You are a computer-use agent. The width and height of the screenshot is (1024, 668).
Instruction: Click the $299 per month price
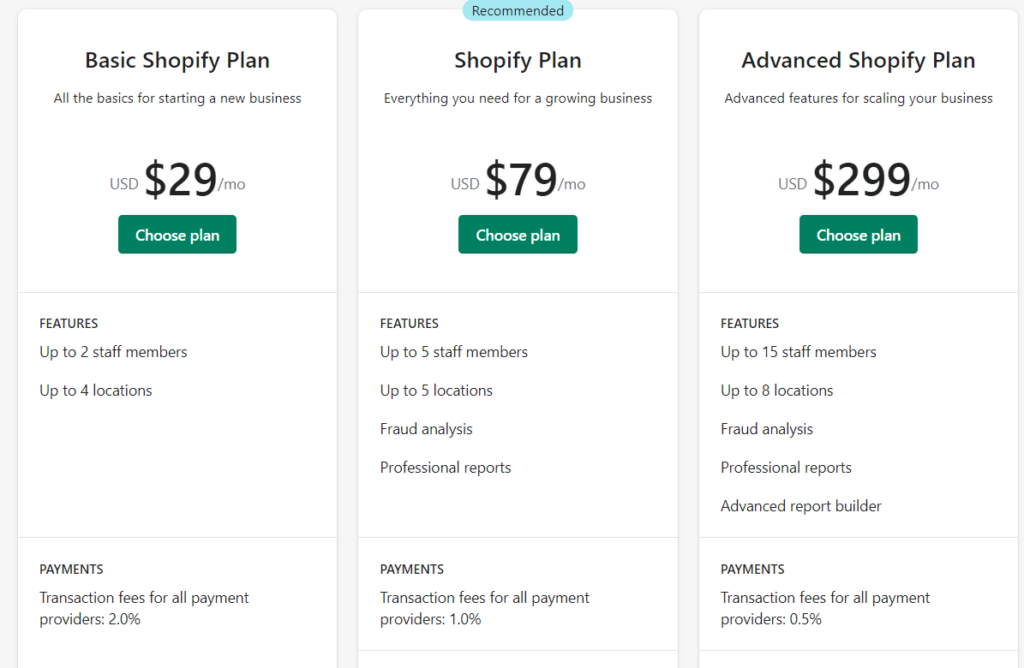coord(858,180)
